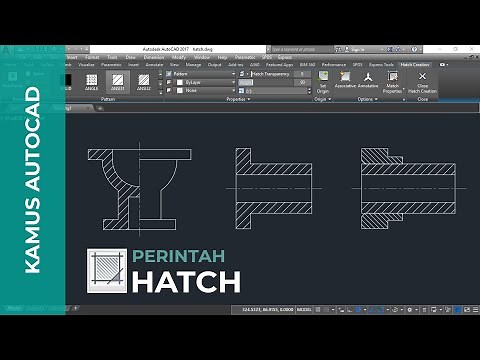Expand the Options panel
480x360 pixels.
tap(367, 99)
